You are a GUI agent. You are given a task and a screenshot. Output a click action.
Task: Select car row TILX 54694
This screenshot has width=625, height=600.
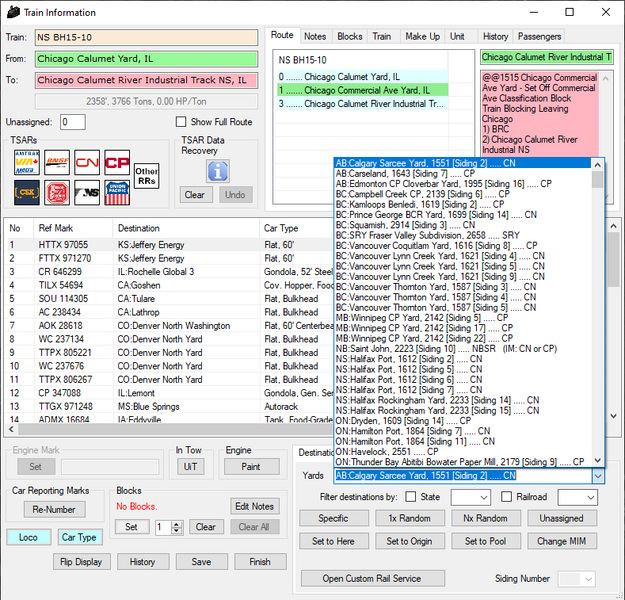[169, 285]
